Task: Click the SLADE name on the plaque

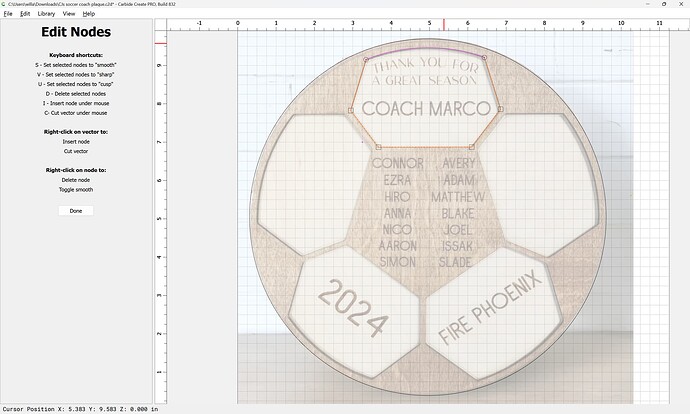Action: point(455,262)
